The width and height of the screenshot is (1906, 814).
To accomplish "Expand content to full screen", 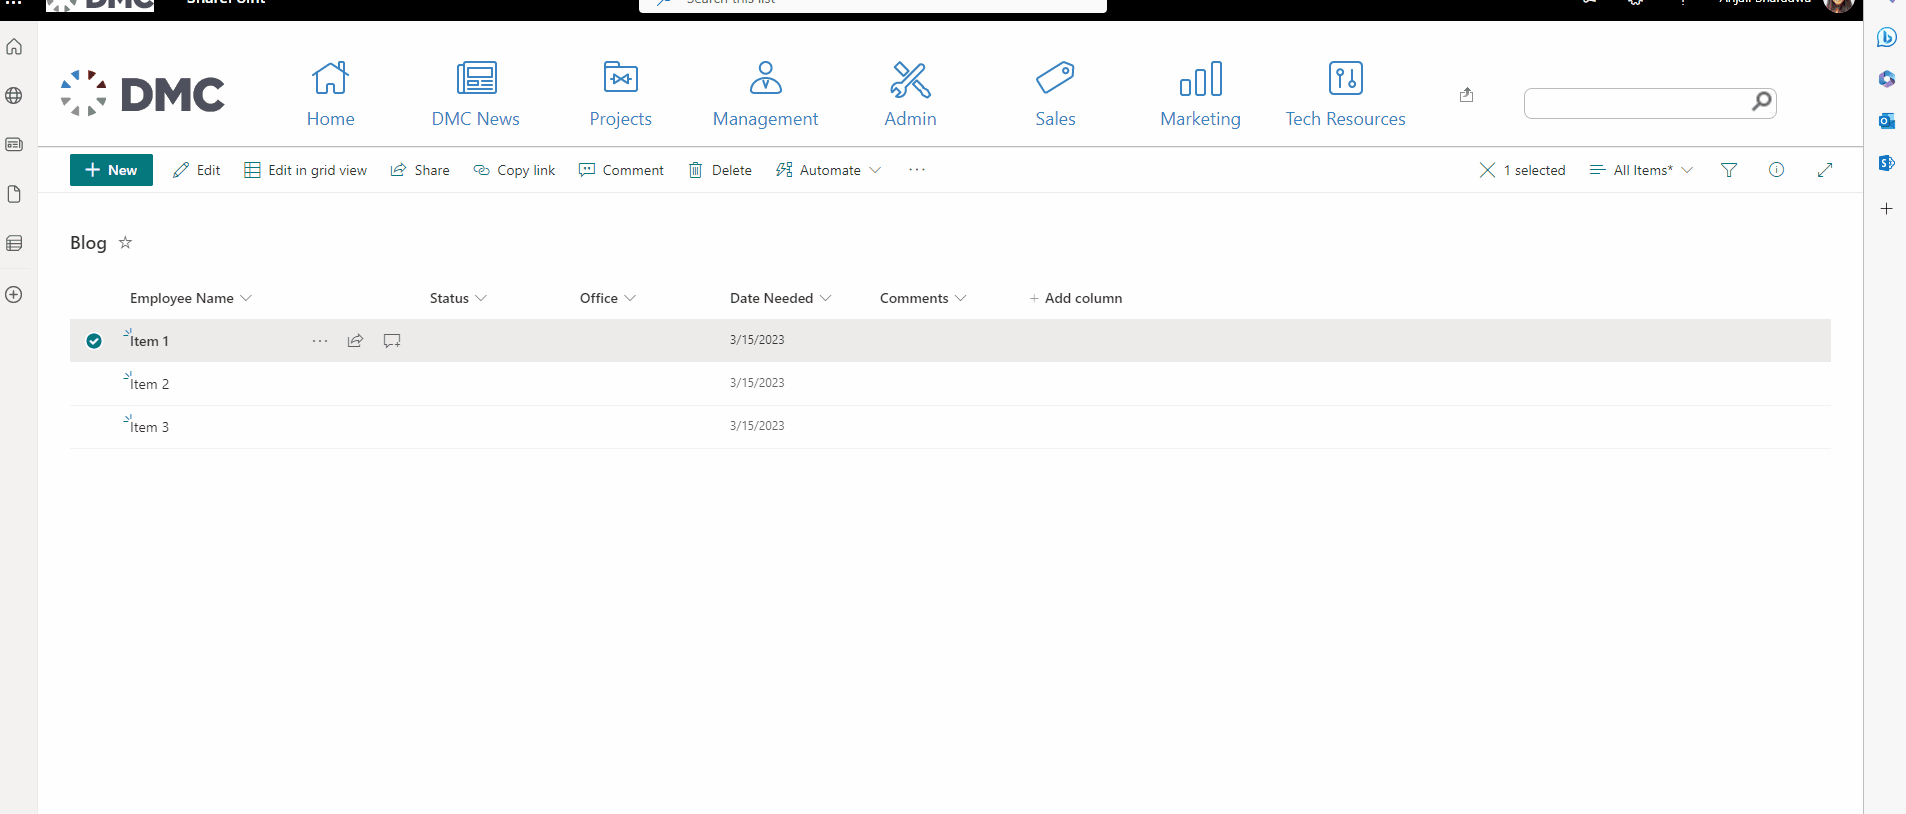I will pos(1825,170).
